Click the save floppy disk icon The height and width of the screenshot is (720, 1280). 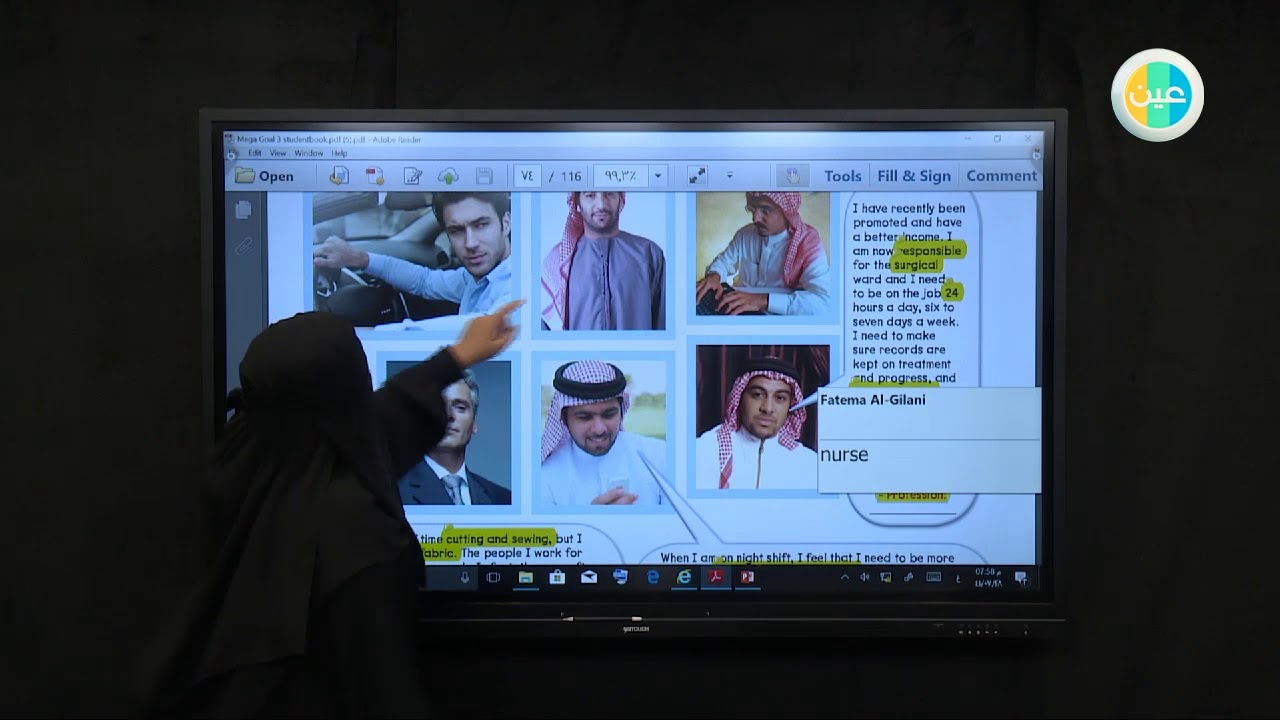pyautogui.click(x=484, y=176)
